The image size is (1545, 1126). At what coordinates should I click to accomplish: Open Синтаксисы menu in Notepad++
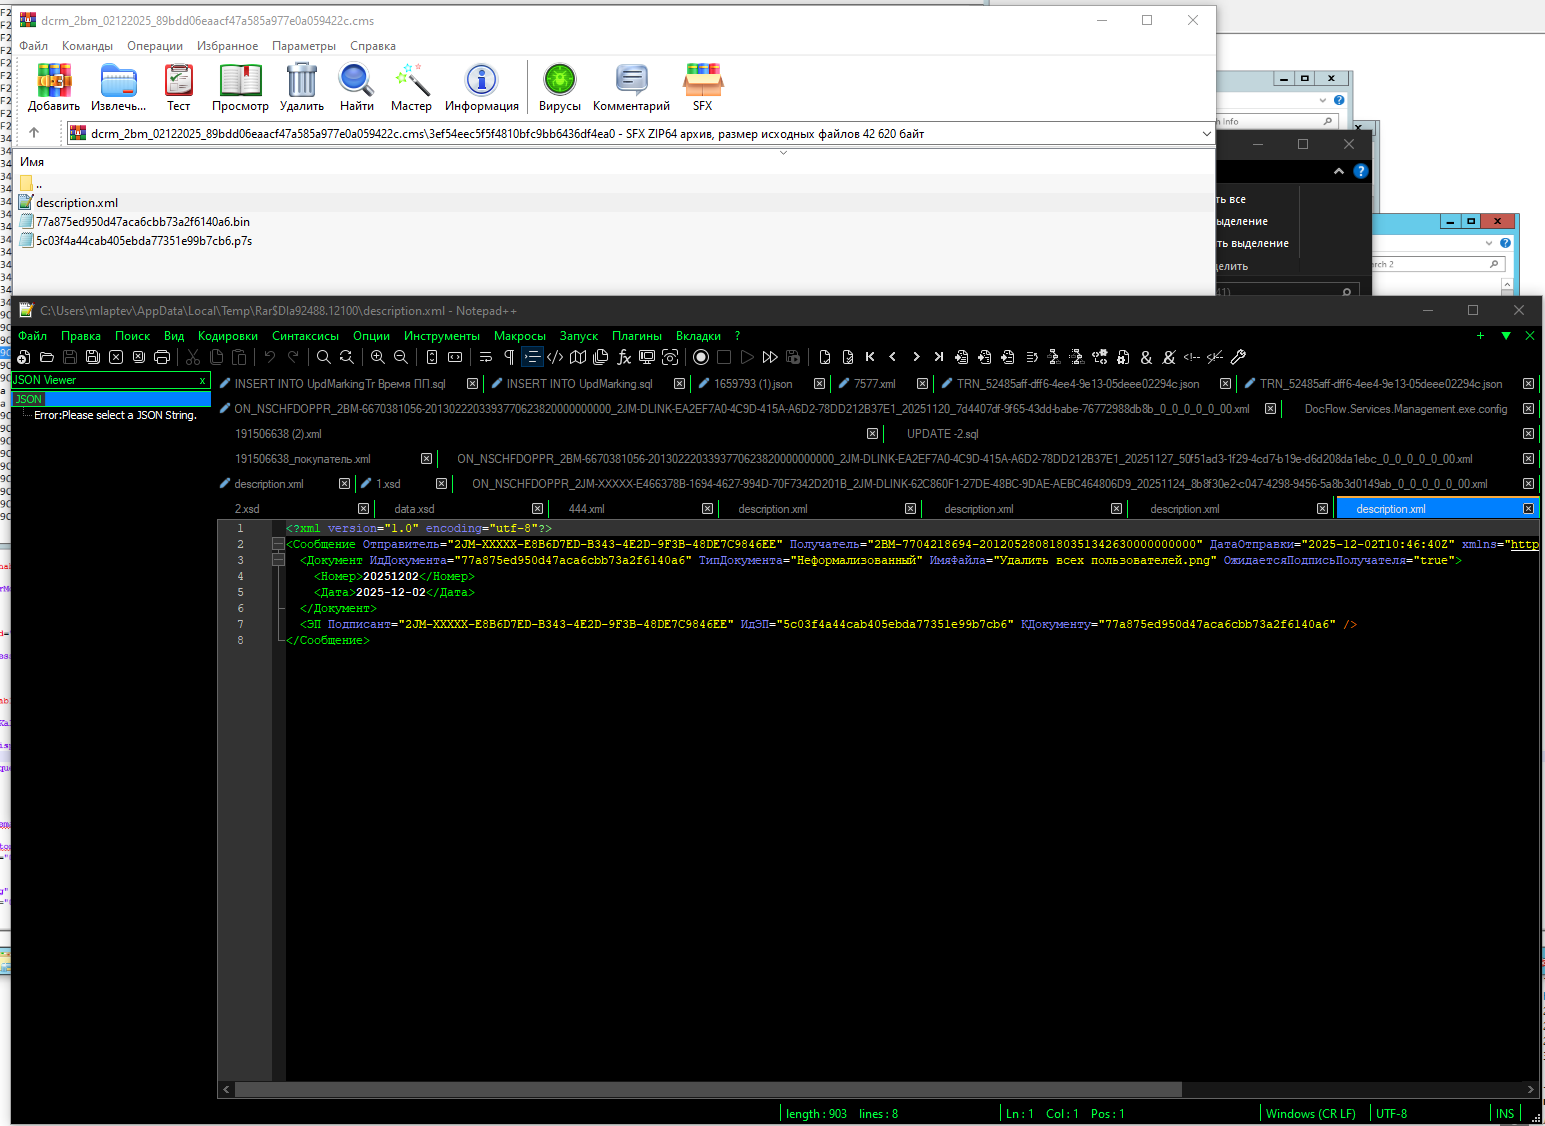305,336
